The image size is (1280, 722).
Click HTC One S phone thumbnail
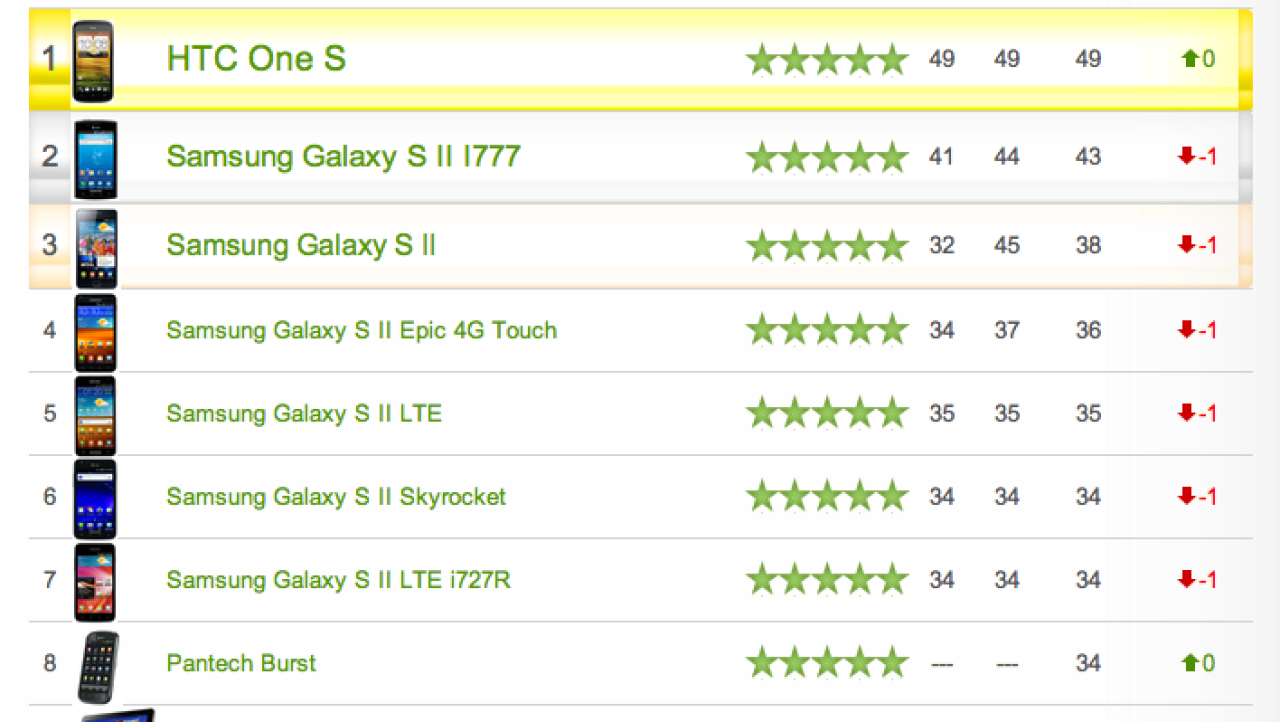coord(93,61)
